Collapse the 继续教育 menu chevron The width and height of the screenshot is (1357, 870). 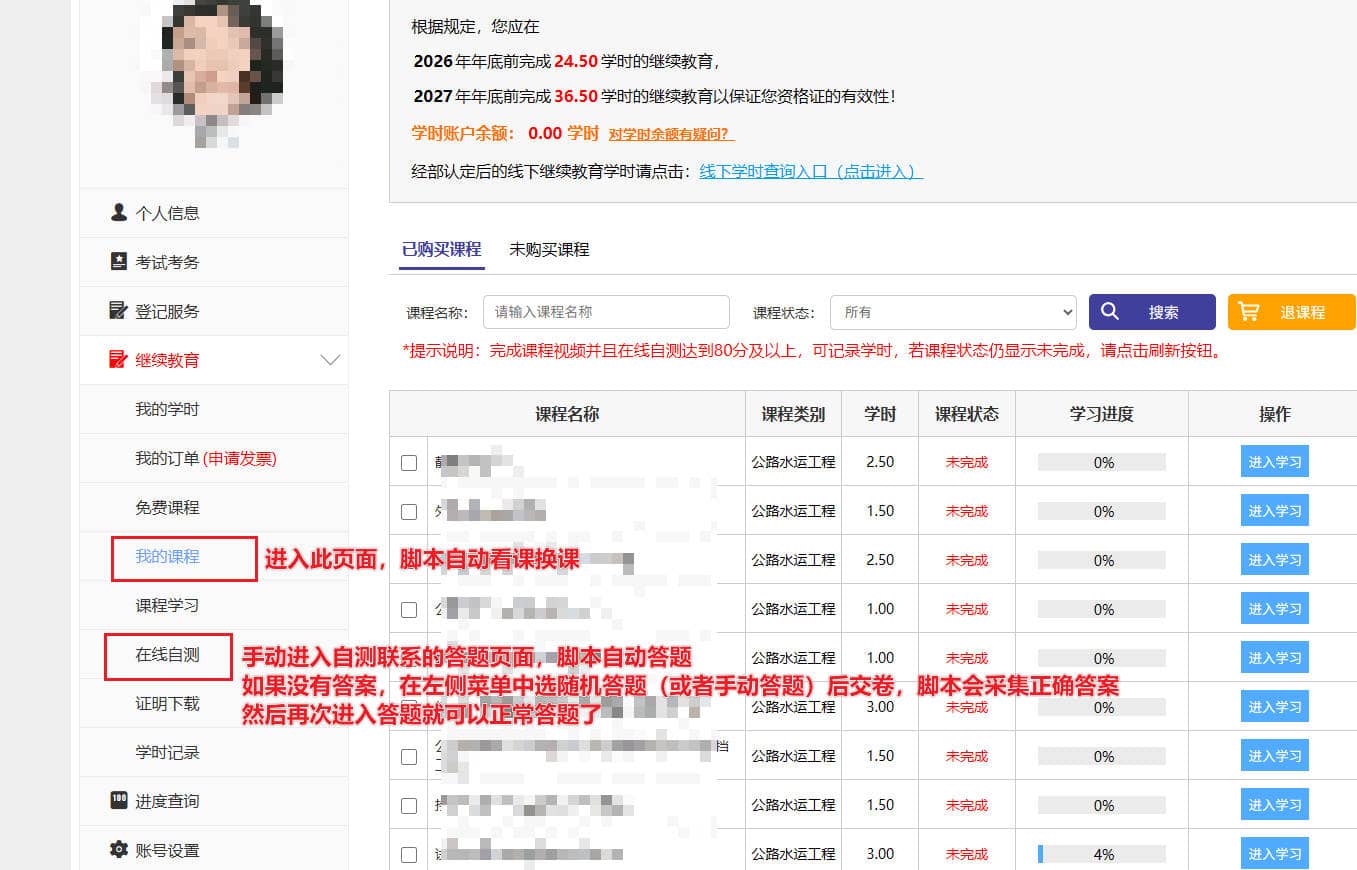point(329,360)
